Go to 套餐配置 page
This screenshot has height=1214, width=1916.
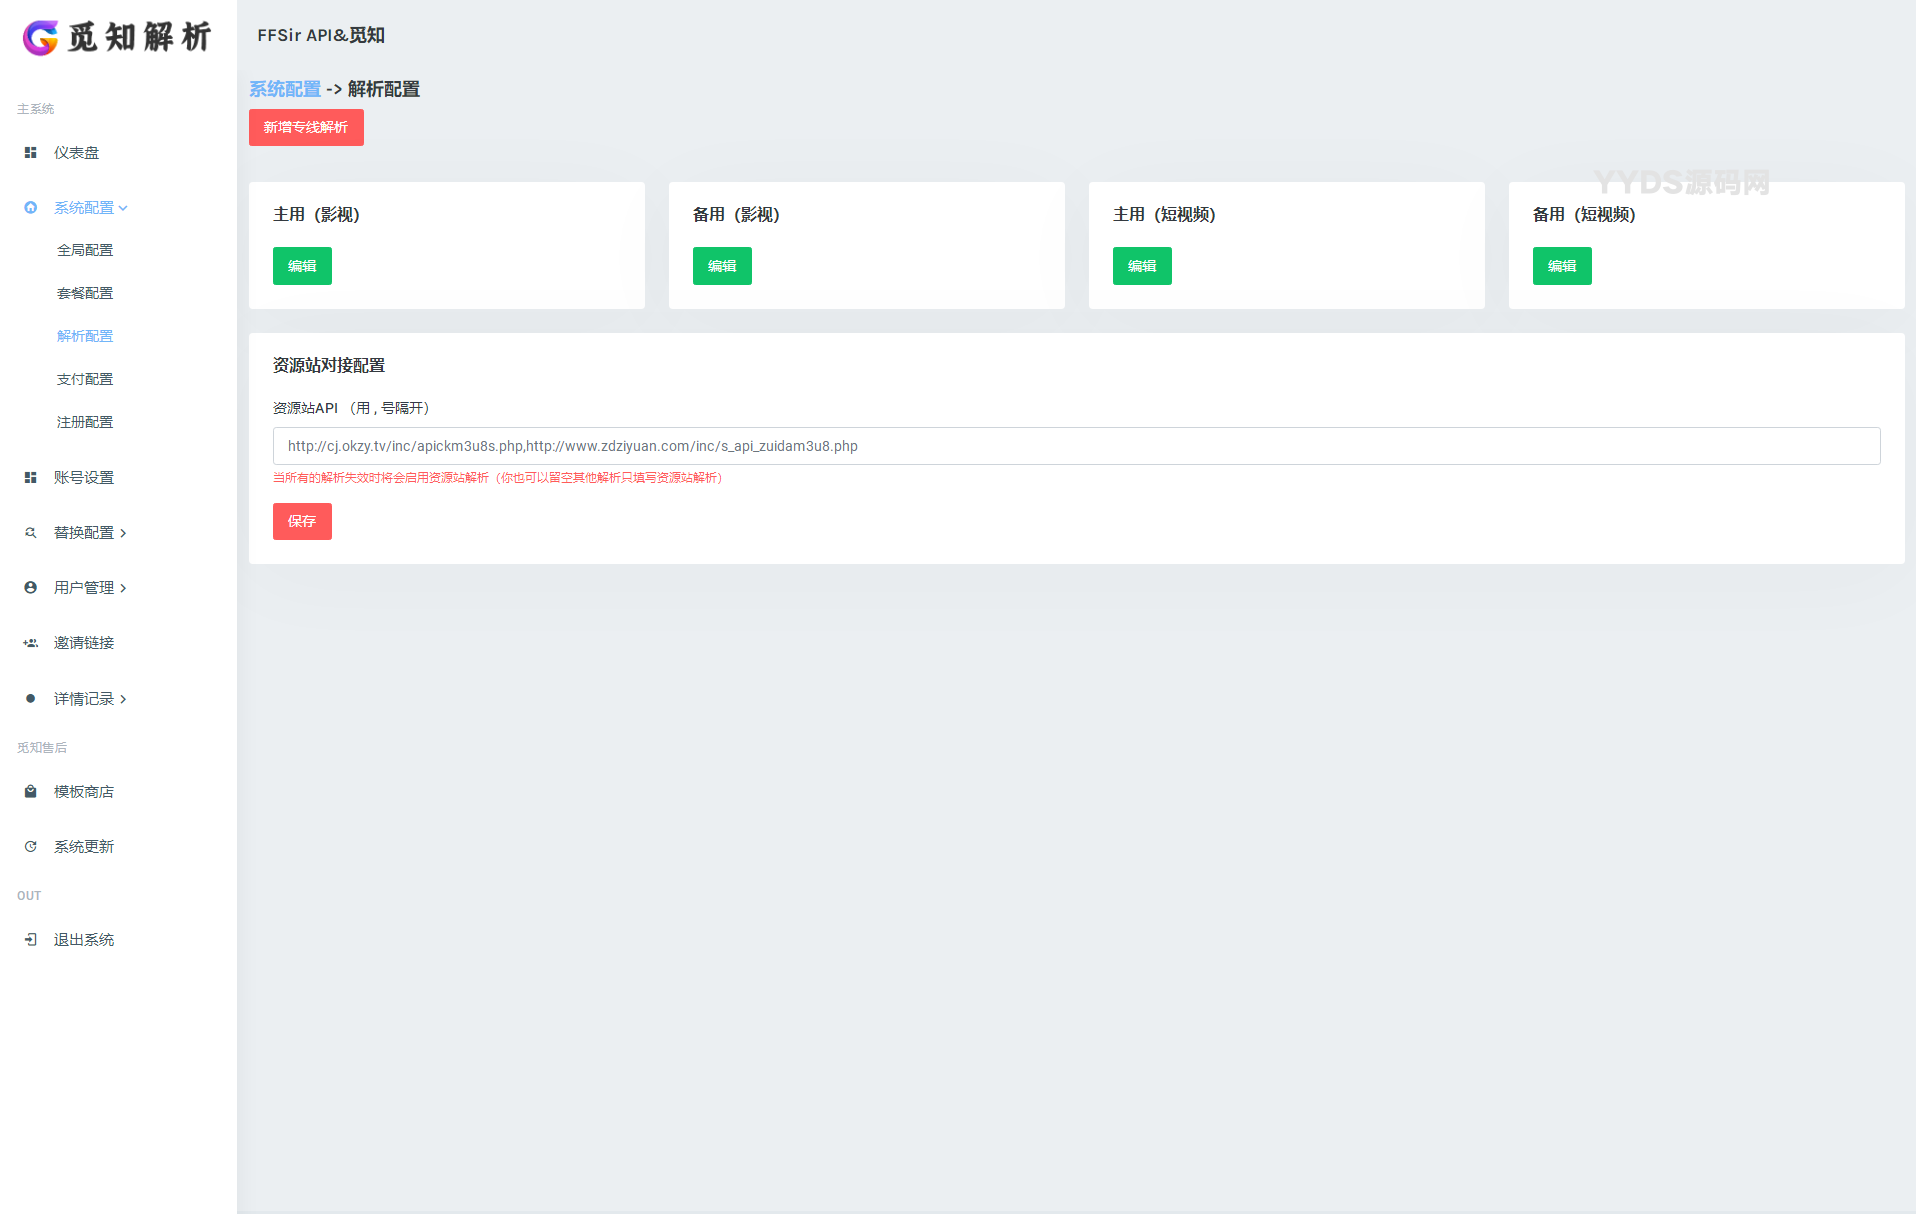tap(85, 293)
